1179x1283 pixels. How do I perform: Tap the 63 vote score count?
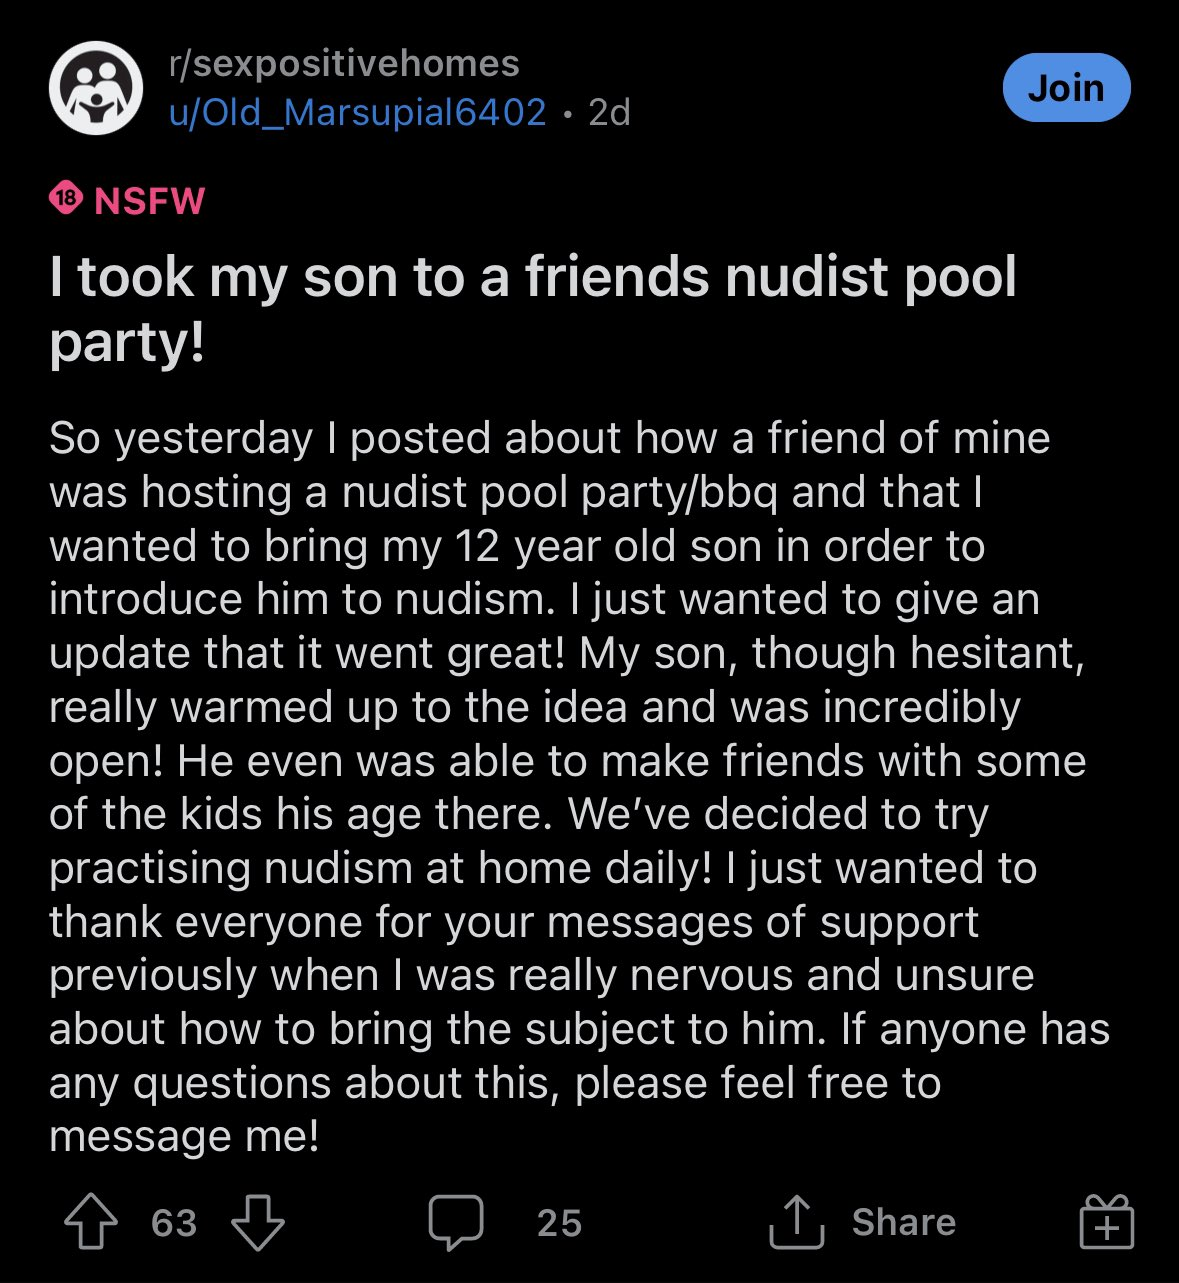[174, 1223]
